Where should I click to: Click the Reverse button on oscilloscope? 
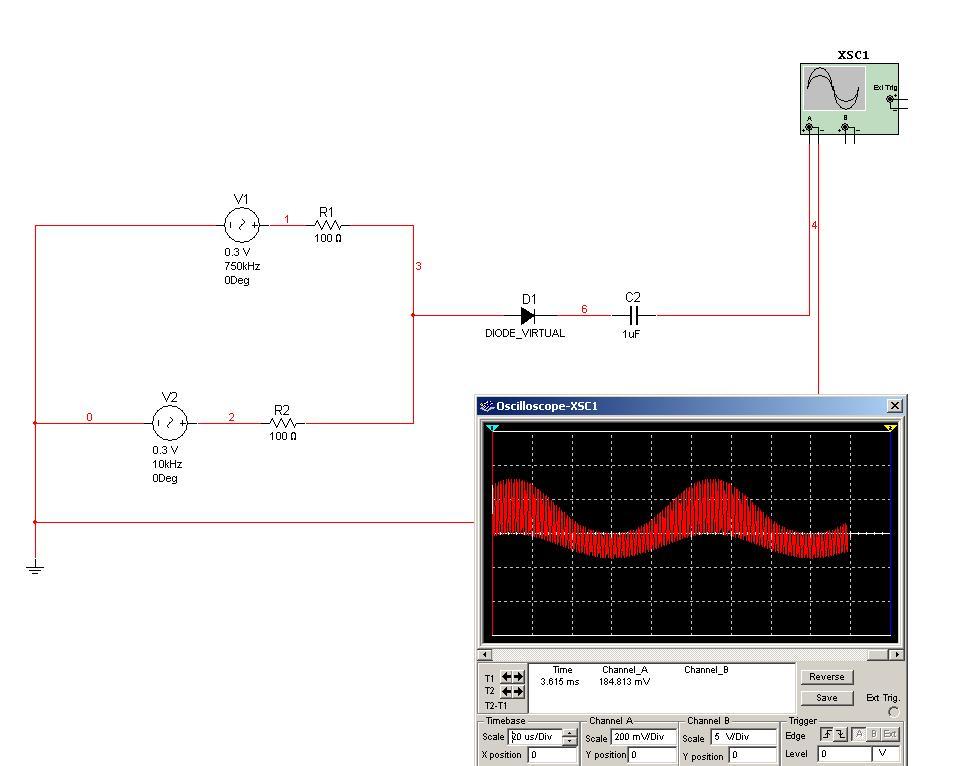click(x=826, y=677)
